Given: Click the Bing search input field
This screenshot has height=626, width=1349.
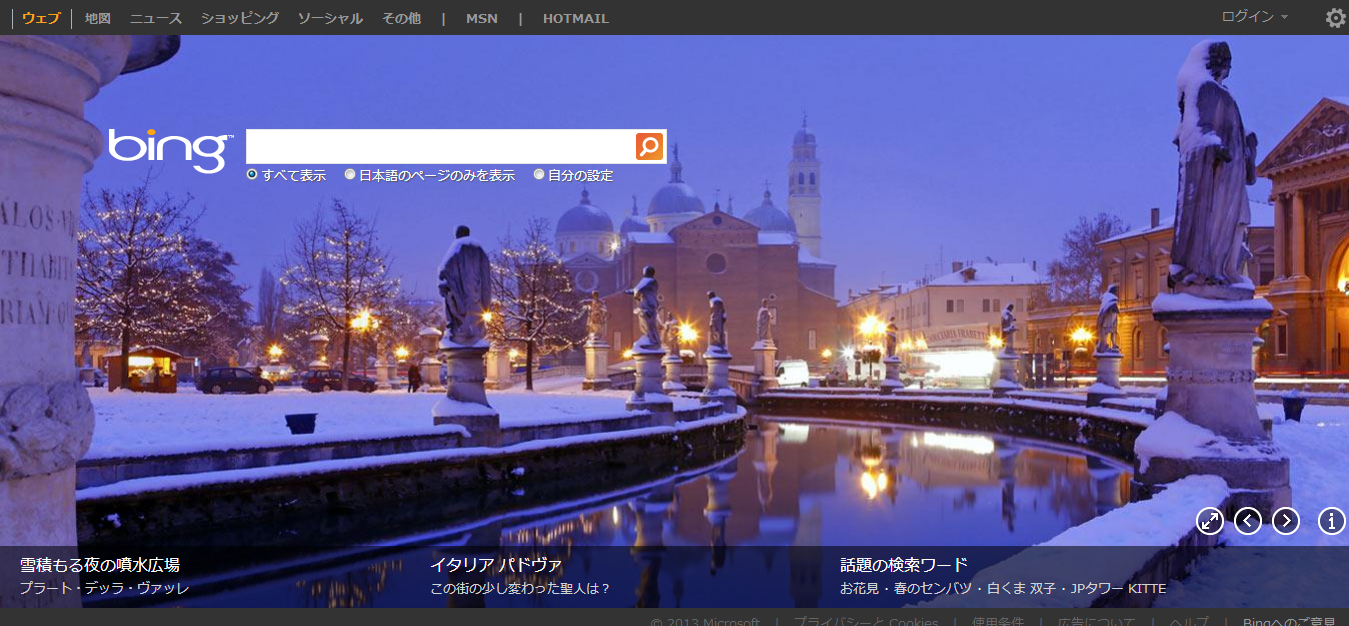Looking at the screenshot, I should tap(440, 147).
